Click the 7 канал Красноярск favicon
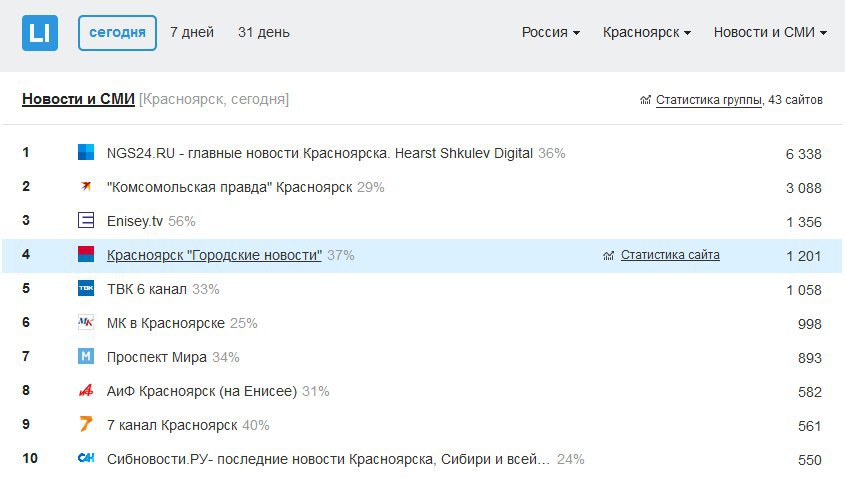845x477 pixels. pos(86,425)
